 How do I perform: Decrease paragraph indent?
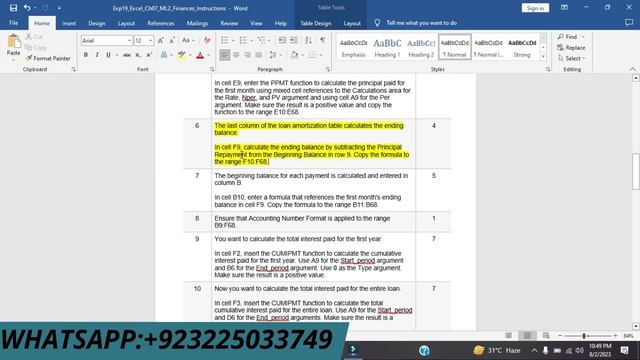click(282, 40)
